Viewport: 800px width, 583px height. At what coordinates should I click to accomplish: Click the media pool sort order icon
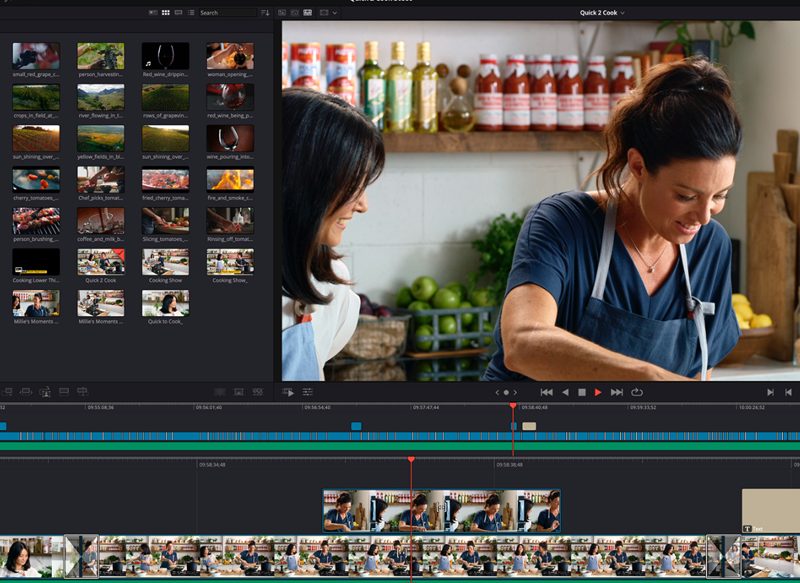pos(265,13)
